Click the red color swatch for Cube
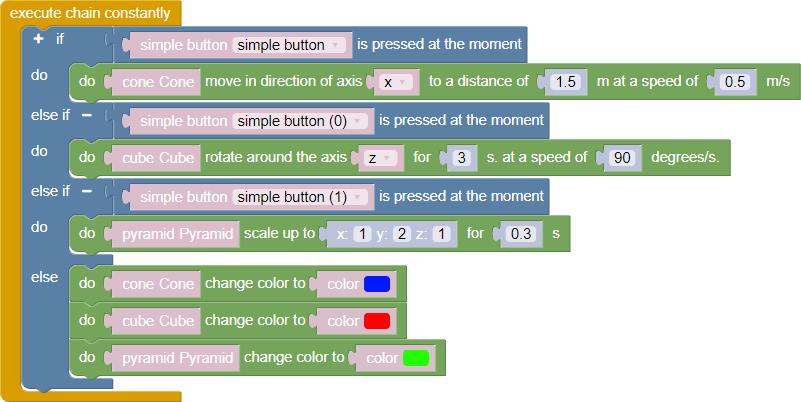The image size is (801, 402). tap(376, 321)
